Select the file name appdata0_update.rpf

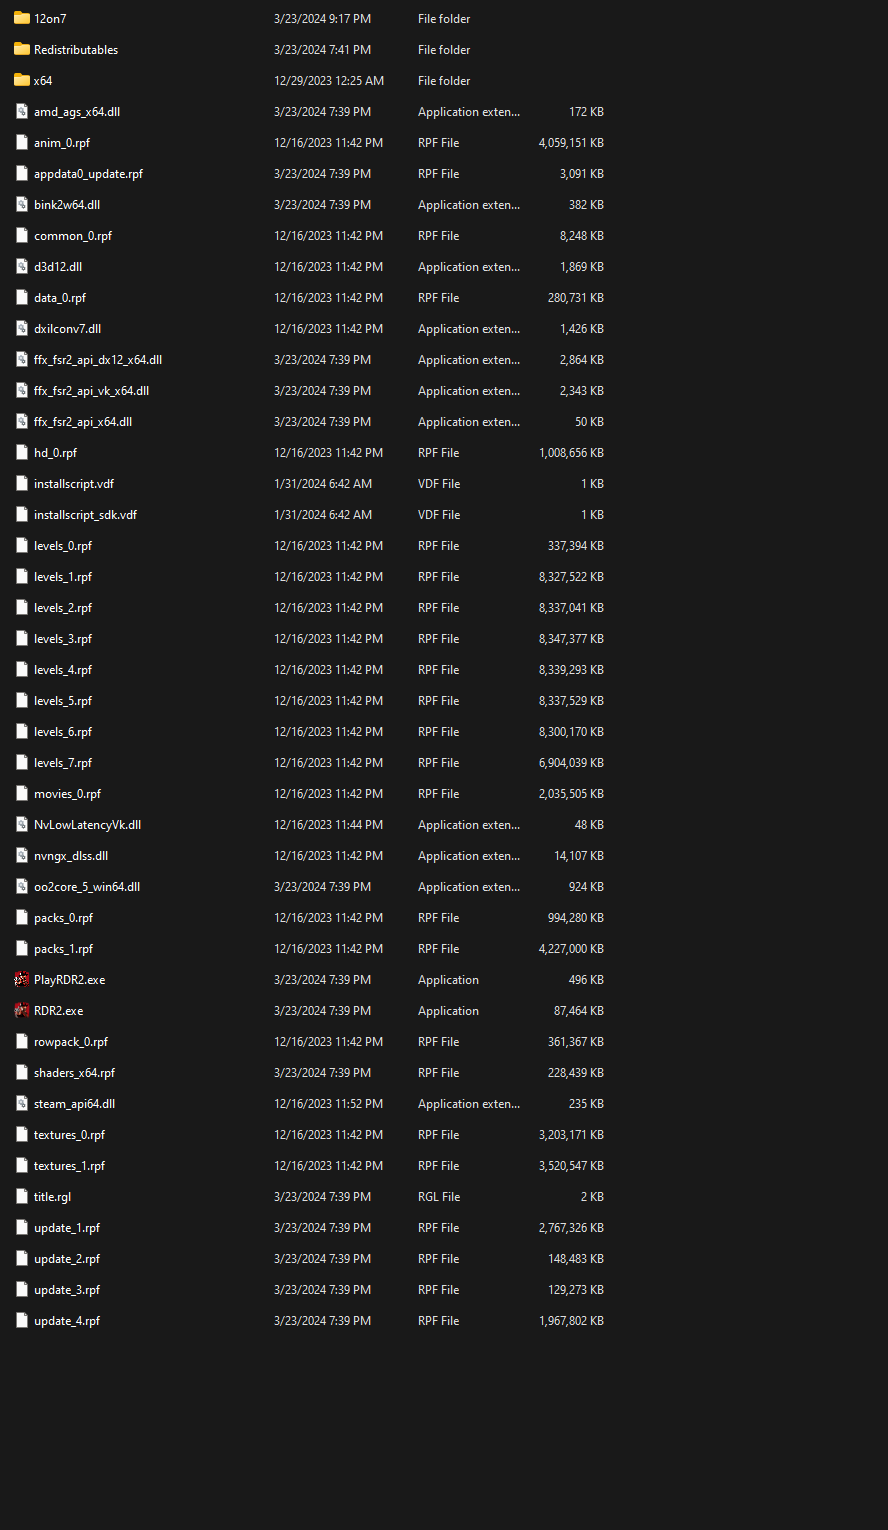[x=88, y=174]
